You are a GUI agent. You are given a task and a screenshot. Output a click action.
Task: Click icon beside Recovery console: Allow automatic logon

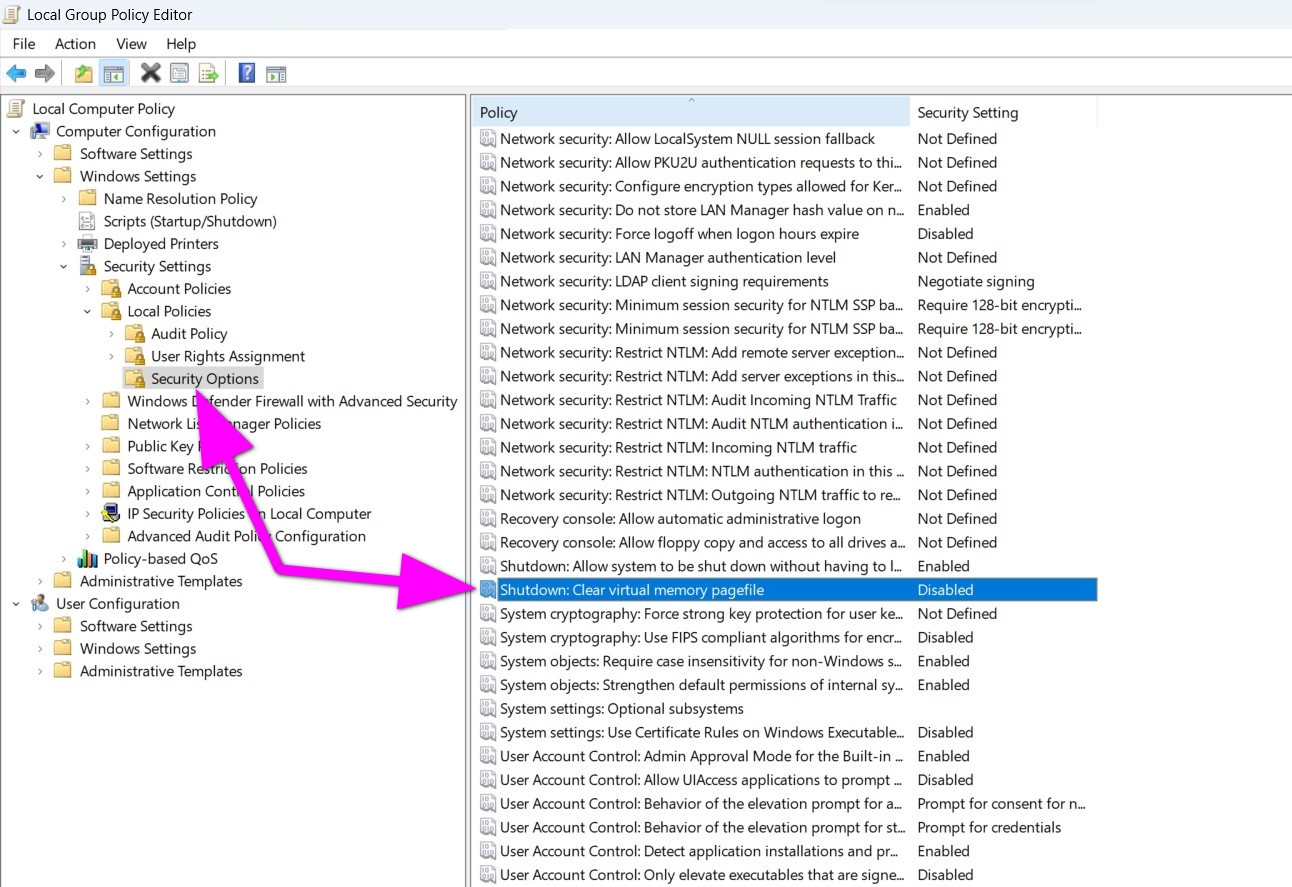(x=488, y=519)
